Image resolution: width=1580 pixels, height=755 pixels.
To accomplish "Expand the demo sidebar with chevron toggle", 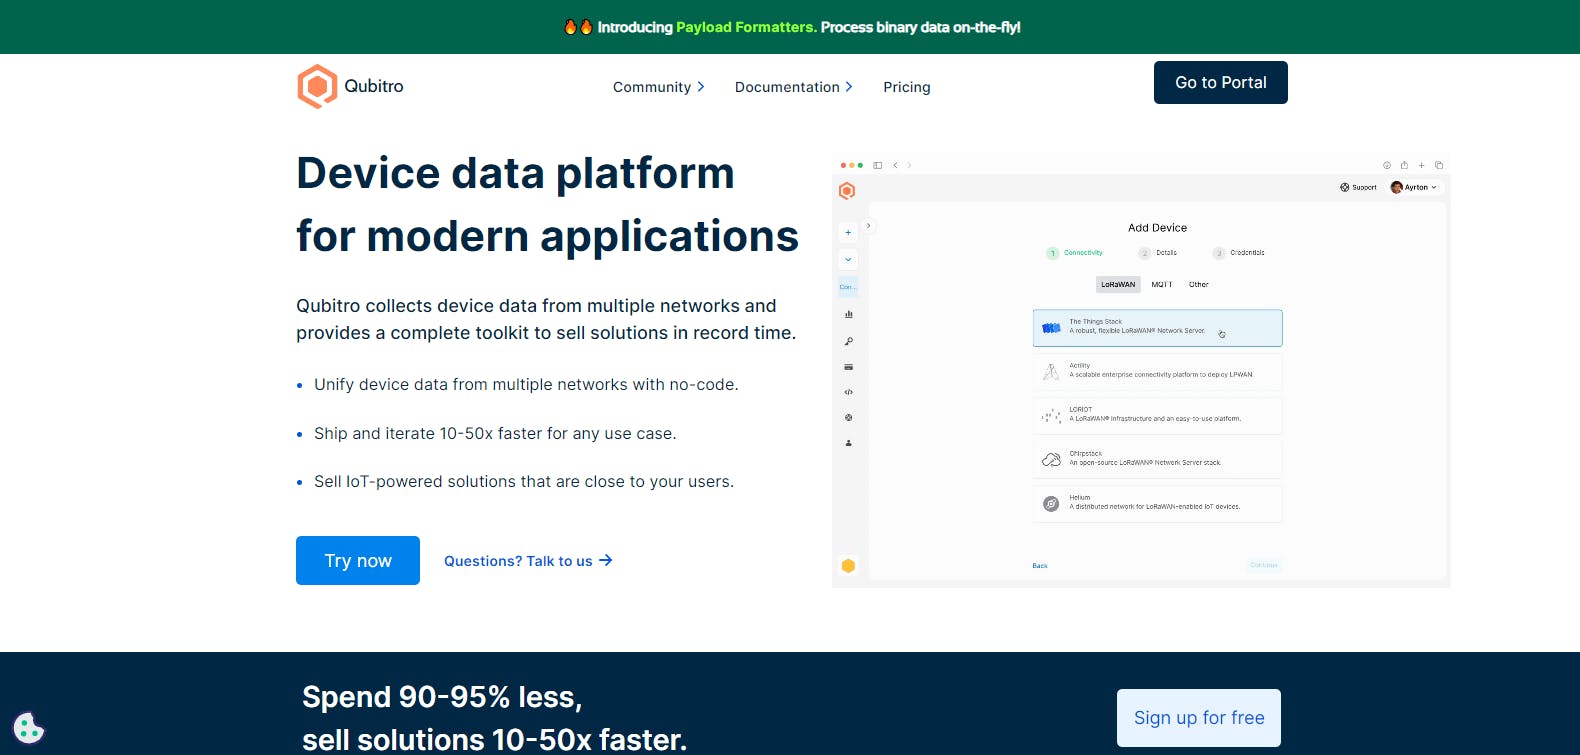I will point(868,226).
